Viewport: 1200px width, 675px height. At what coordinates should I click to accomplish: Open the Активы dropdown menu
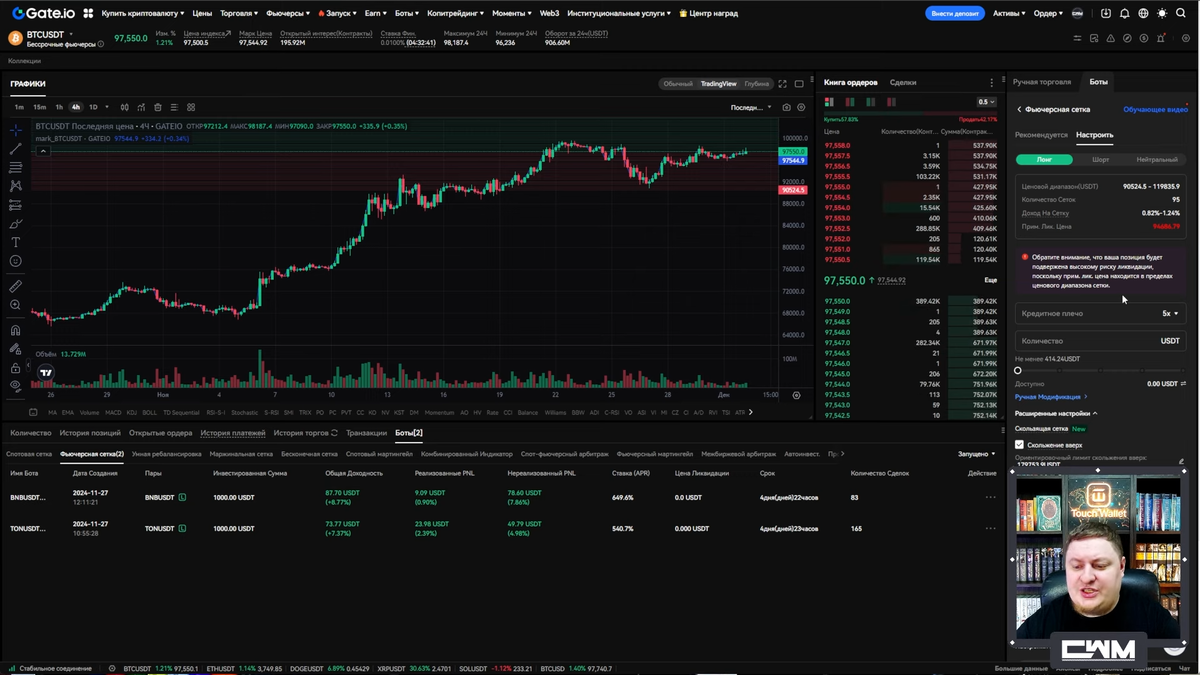pos(1009,14)
